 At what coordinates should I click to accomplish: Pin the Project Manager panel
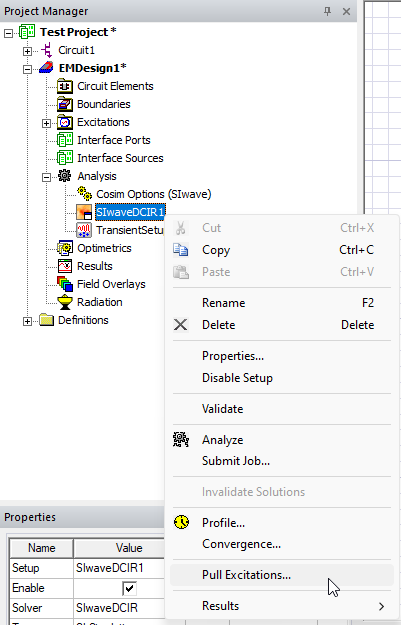point(328,11)
